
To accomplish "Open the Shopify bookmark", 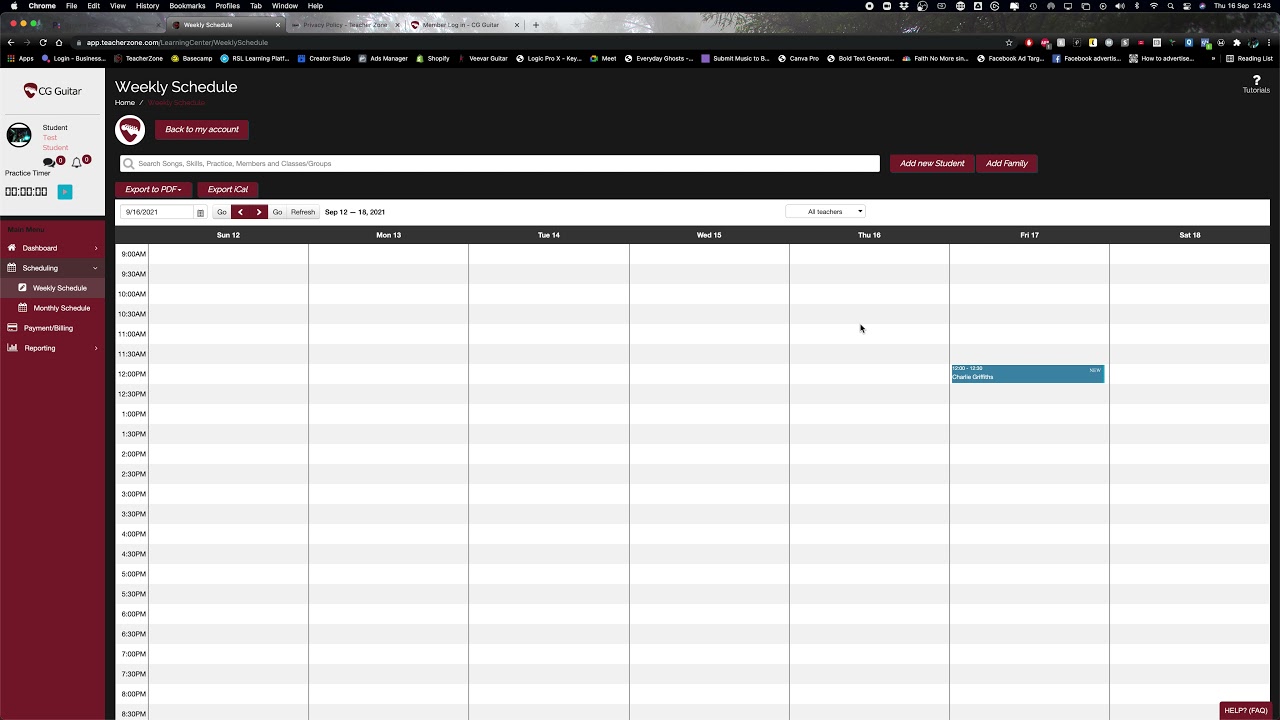I will pos(433,59).
